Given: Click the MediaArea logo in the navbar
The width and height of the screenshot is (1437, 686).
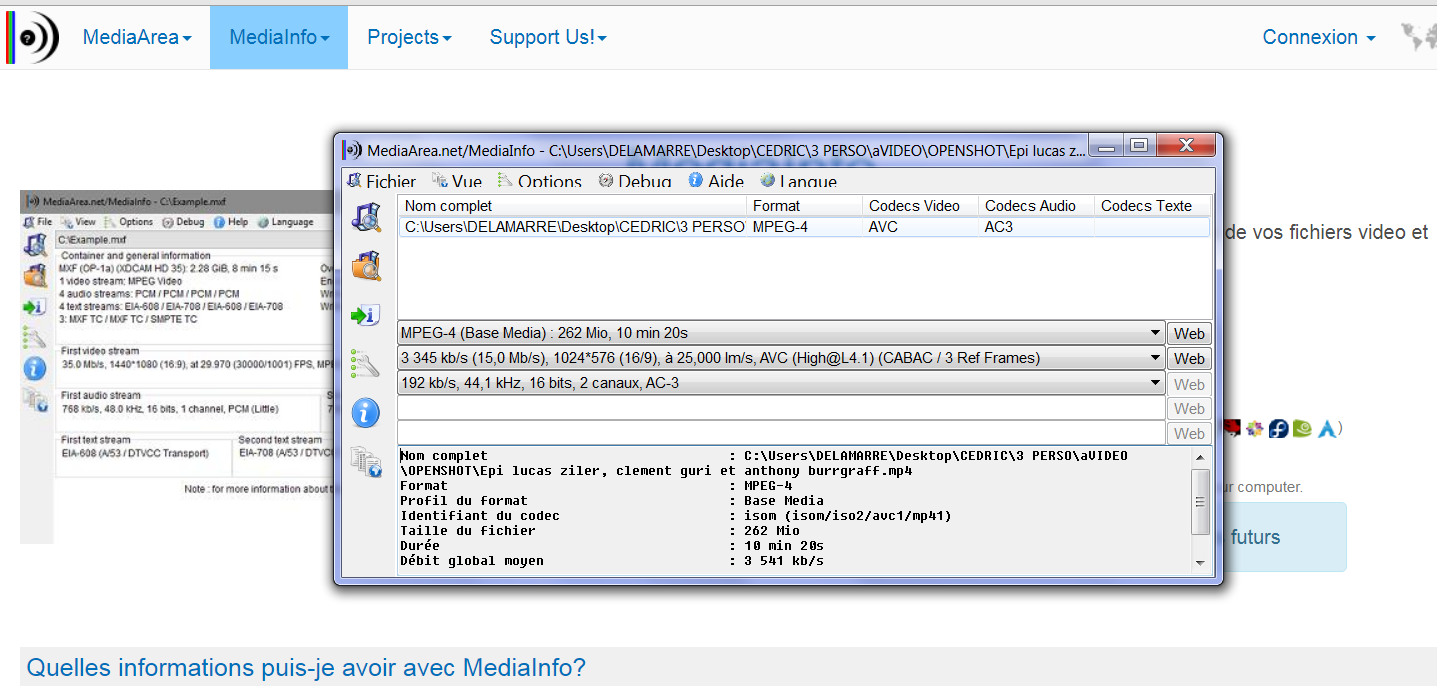Looking at the screenshot, I should point(33,37).
